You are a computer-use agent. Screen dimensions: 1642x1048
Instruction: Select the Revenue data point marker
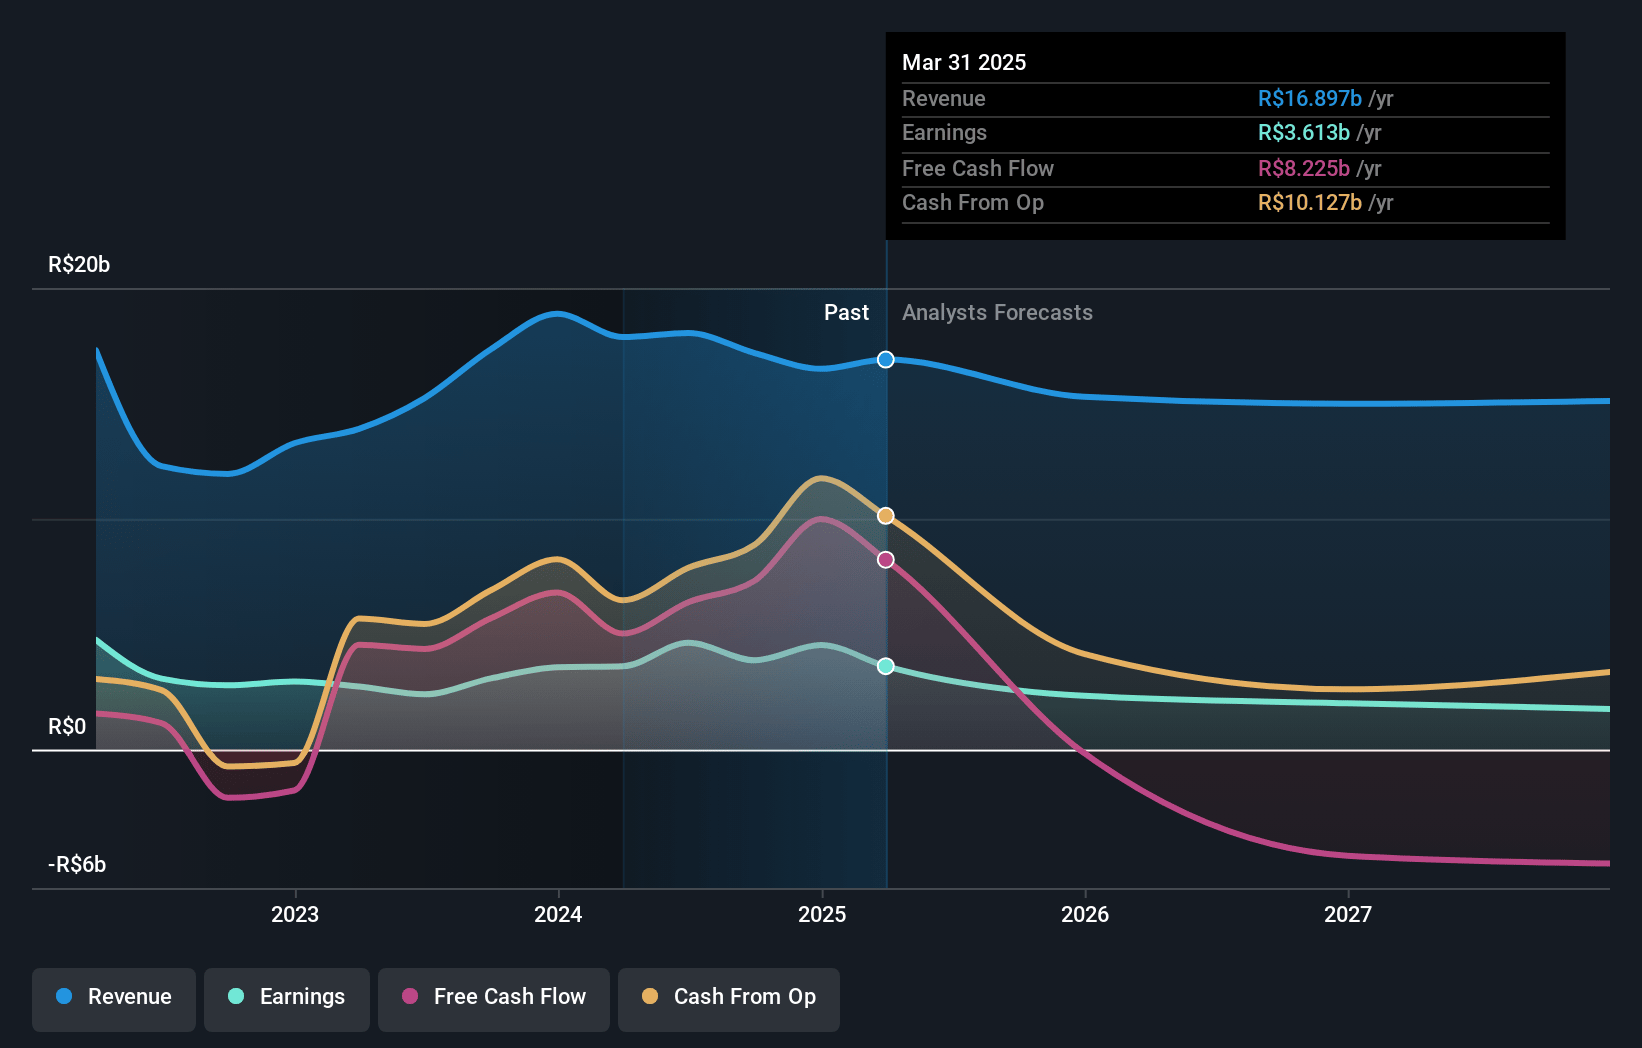(886, 360)
